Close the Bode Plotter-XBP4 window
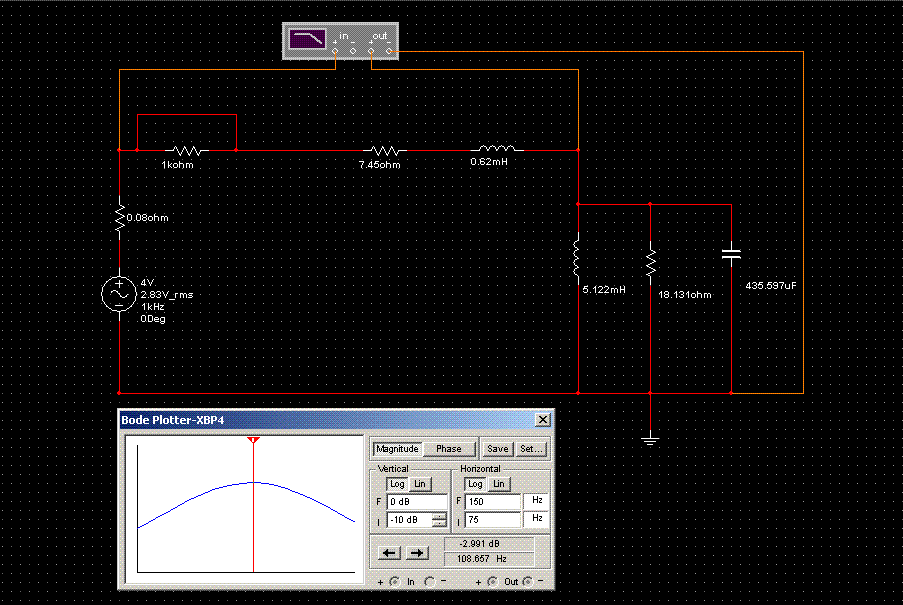 coord(542,420)
